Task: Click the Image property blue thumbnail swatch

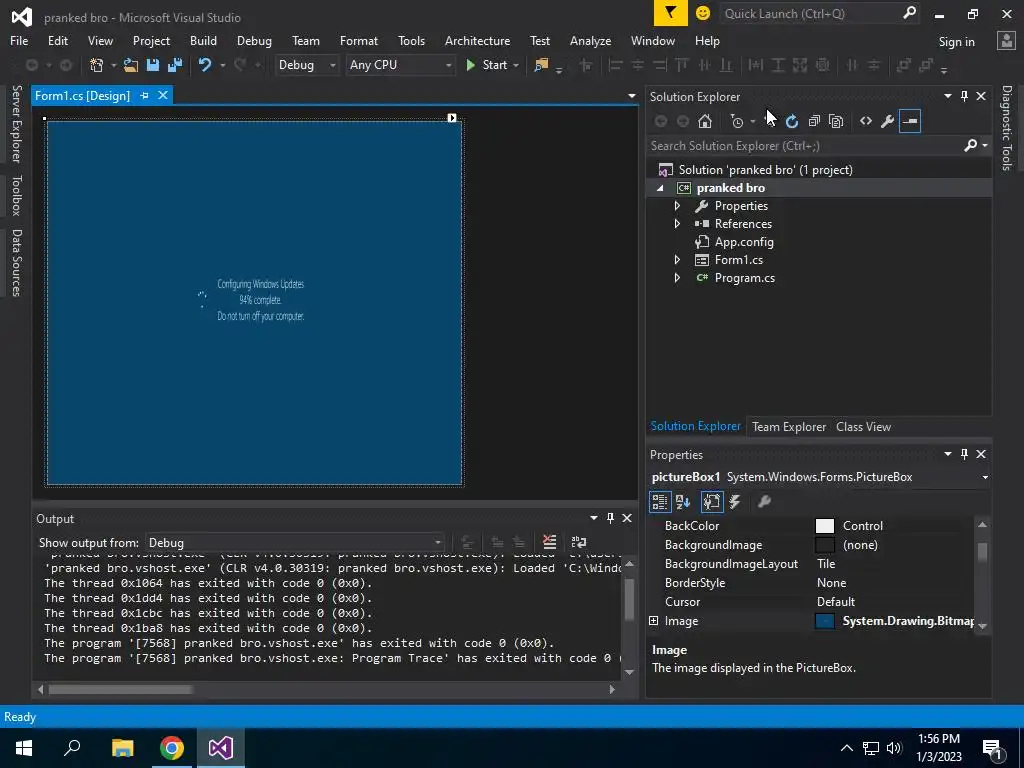Action: coord(825,621)
